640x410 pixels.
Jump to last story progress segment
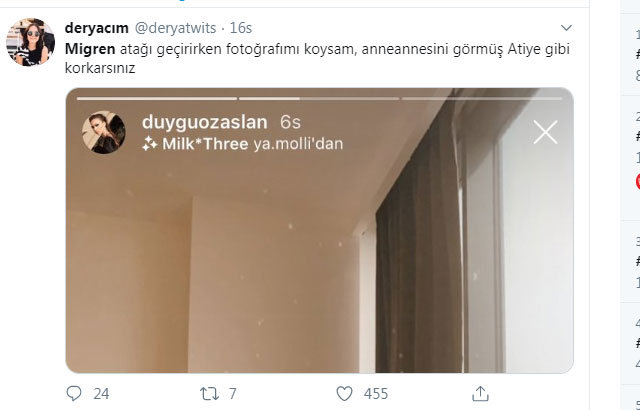click(x=482, y=98)
